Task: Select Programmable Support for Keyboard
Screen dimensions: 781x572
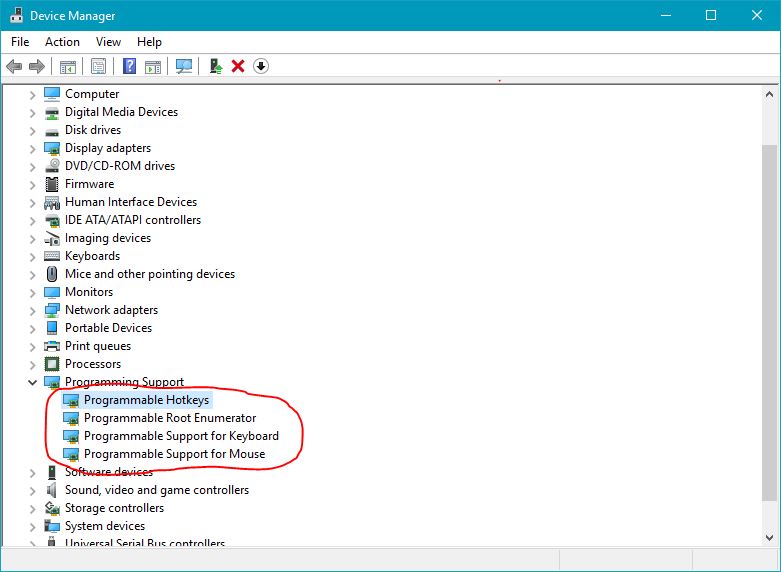Action: pyautogui.click(x=181, y=436)
